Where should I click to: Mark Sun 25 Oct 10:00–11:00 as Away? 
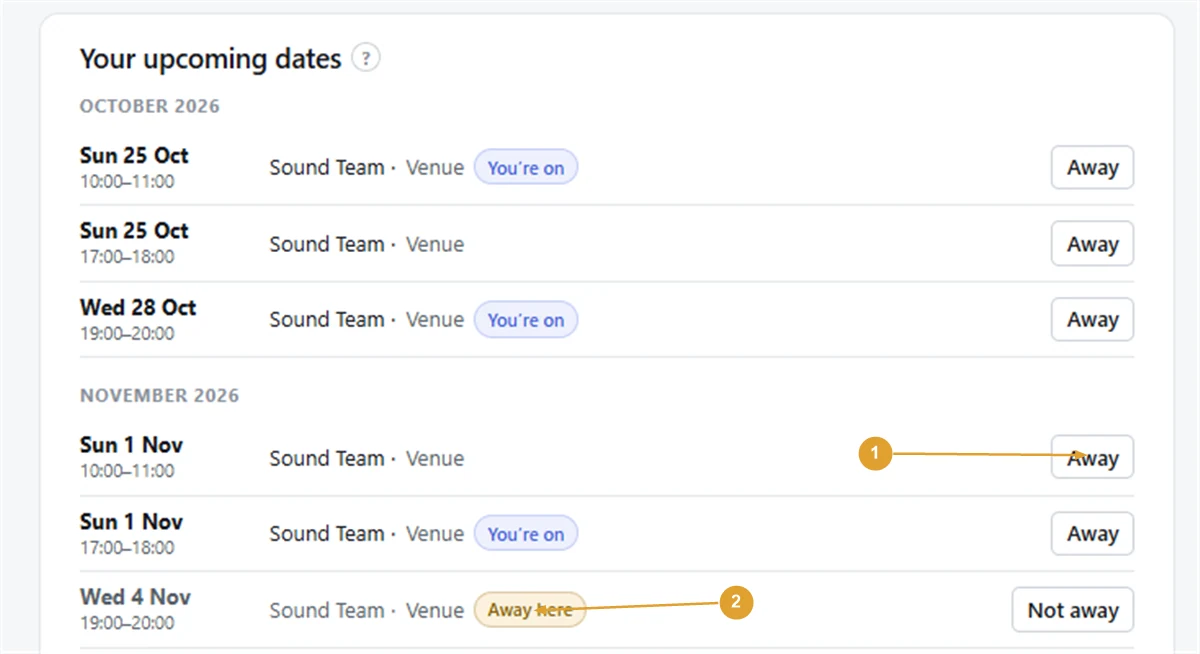point(1092,168)
